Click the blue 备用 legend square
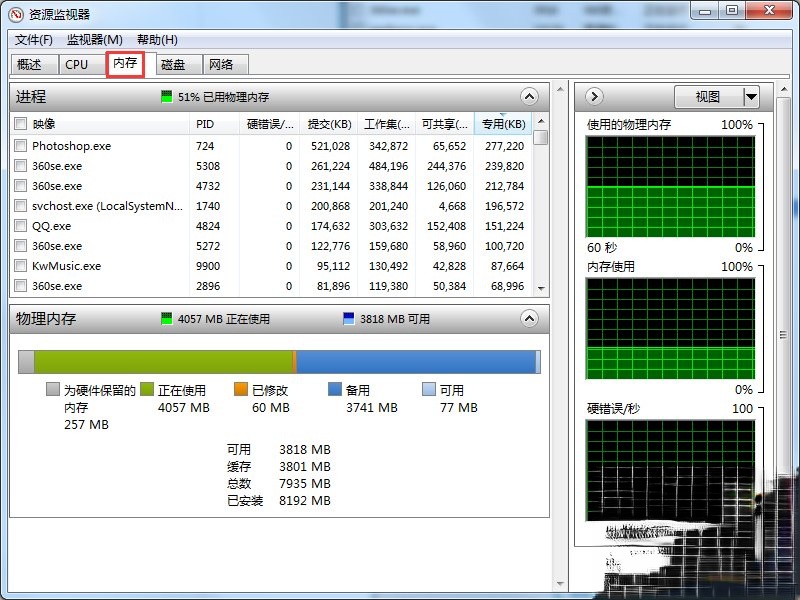Image resolution: width=800 pixels, height=600 pixels. (x=333, y=390)
